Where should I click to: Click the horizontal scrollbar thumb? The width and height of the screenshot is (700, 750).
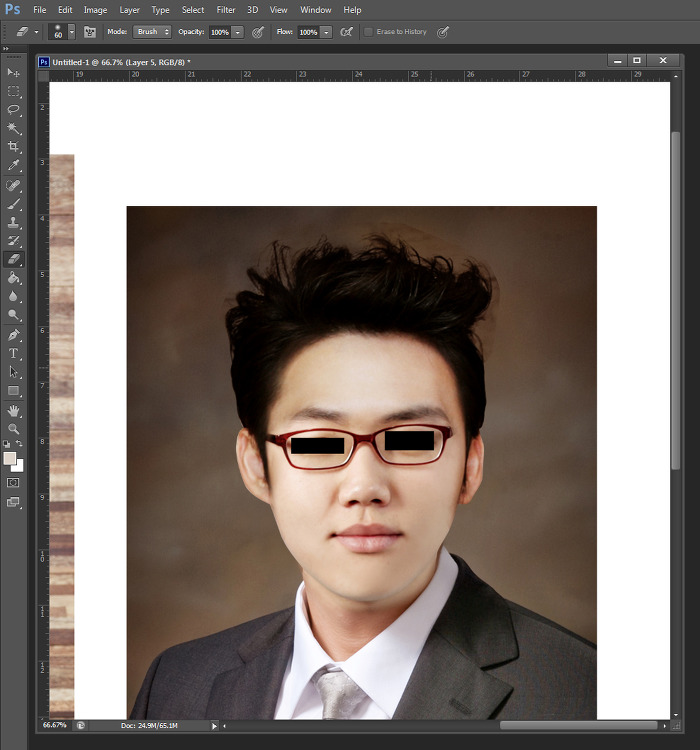tap(578, 726)
